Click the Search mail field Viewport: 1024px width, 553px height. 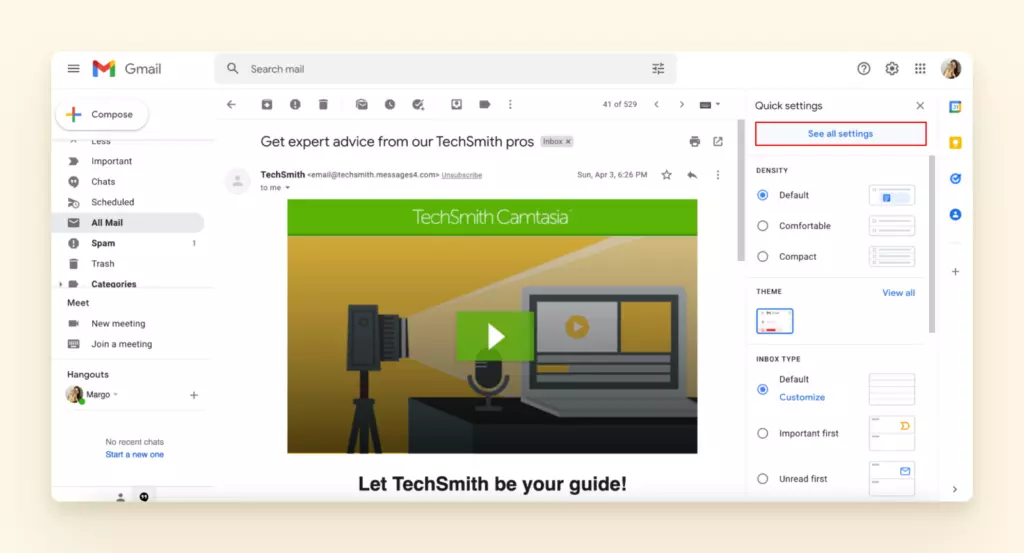[x=446, y=69]
